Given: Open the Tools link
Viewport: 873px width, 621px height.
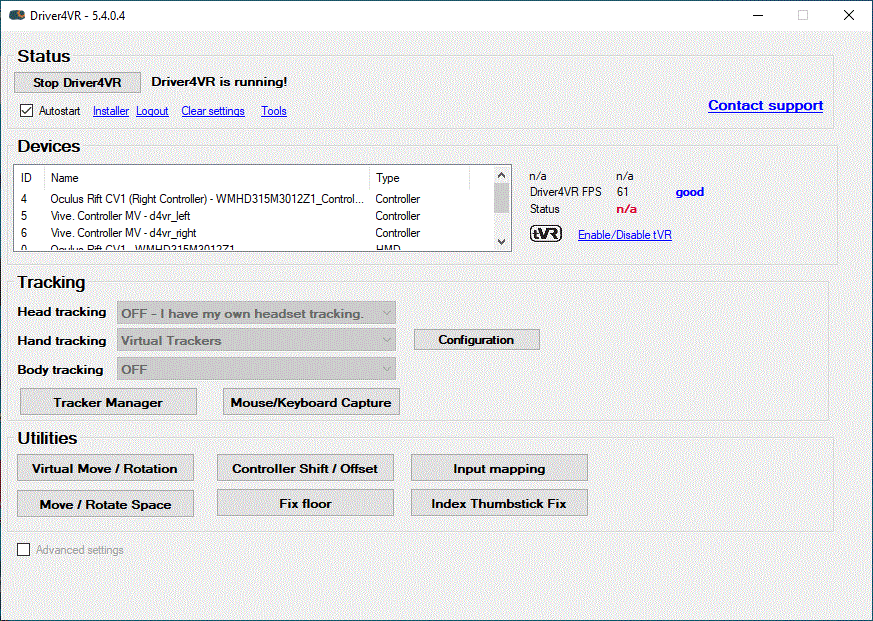Looking at the screenshot, I should pyautogui.click(x=274, y=111).
